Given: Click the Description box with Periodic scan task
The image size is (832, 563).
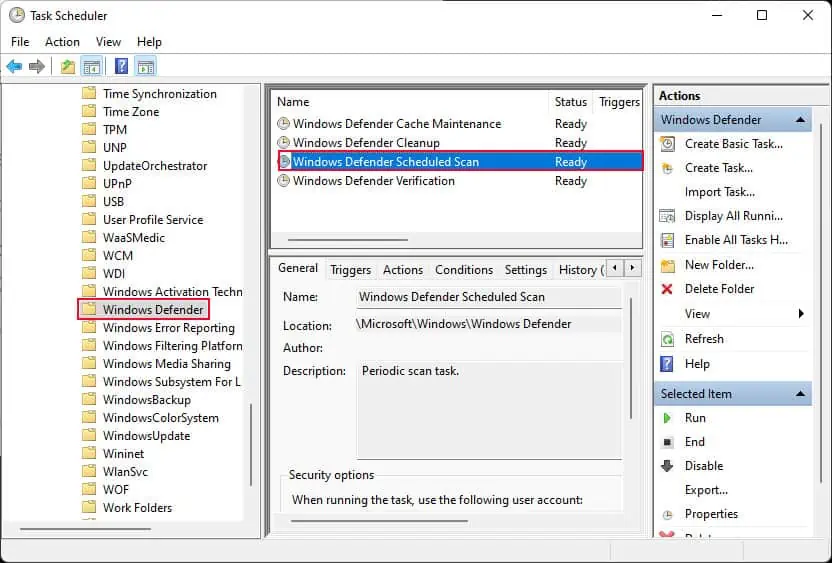Looking at the screenshot, I should 489,410.
